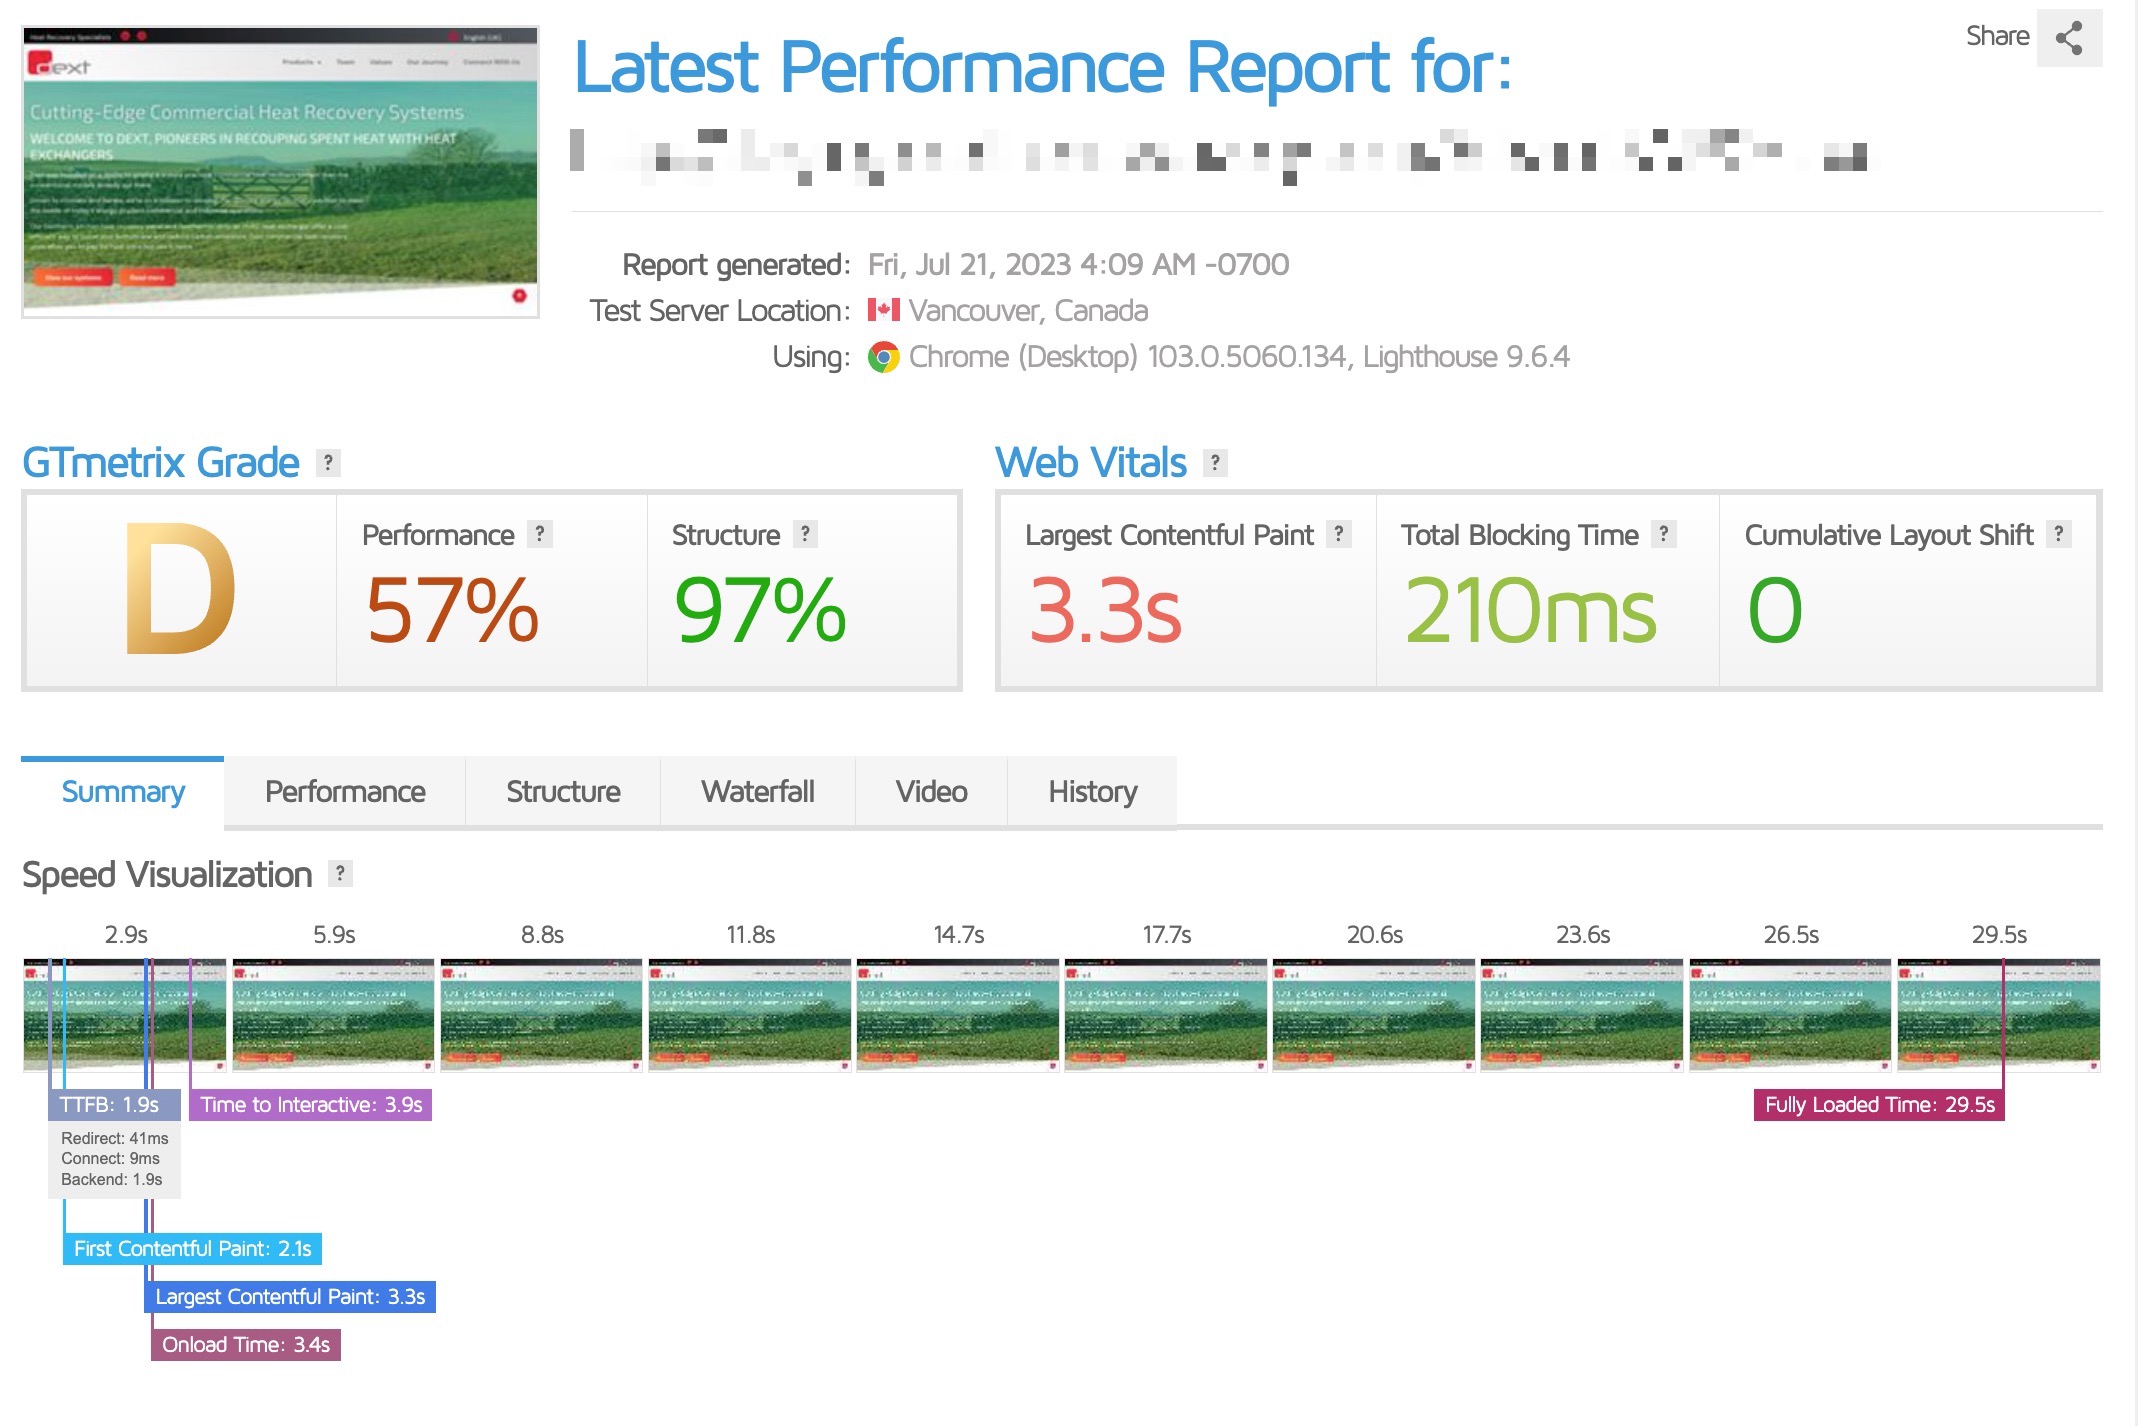The image size is (2138, 1426).
Task: Select the Summary tab
Action: (x=123, y=792)
